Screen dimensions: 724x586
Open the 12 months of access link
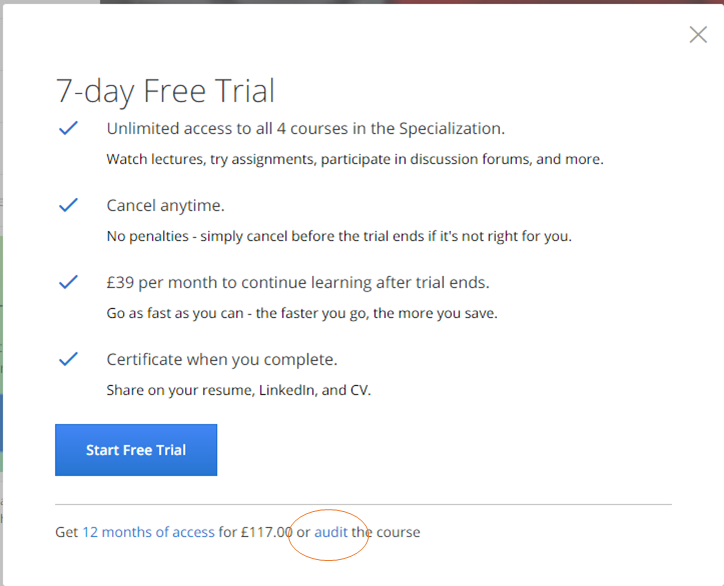pos(148,532)
